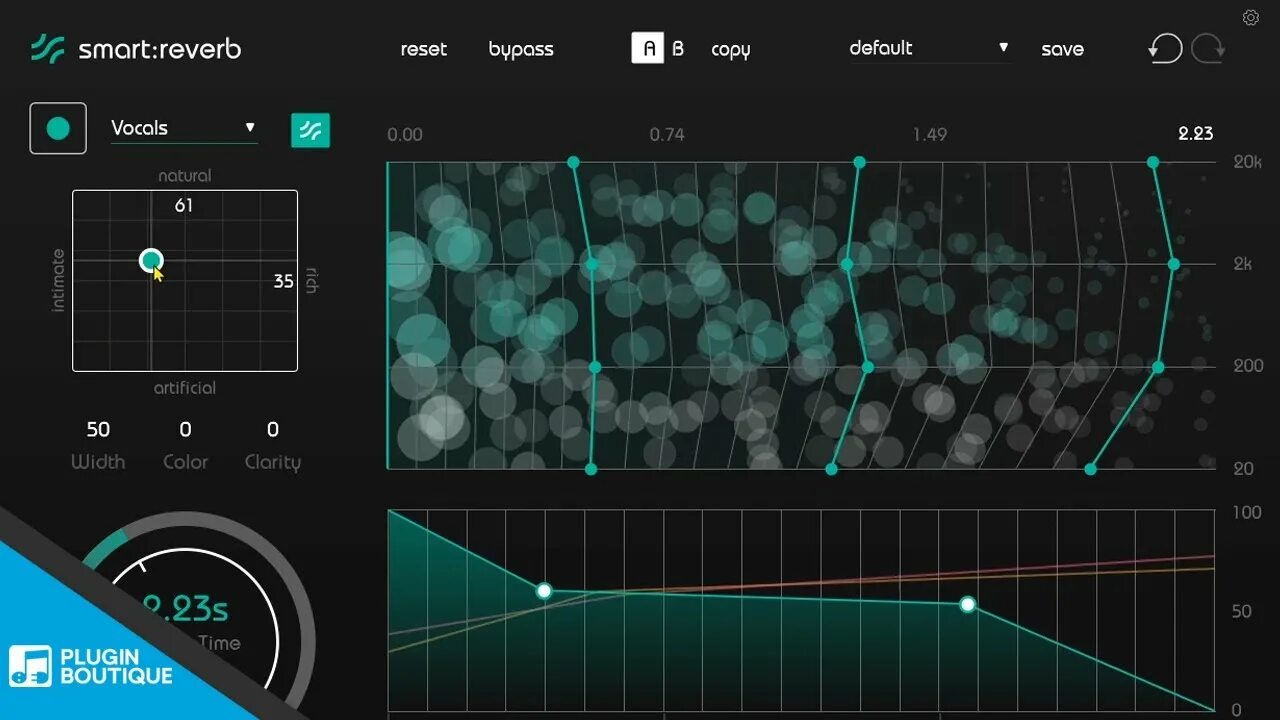Click the bypass button
Image resolution: width=1280 pixels, height=720 pixels.
point(521,49)
